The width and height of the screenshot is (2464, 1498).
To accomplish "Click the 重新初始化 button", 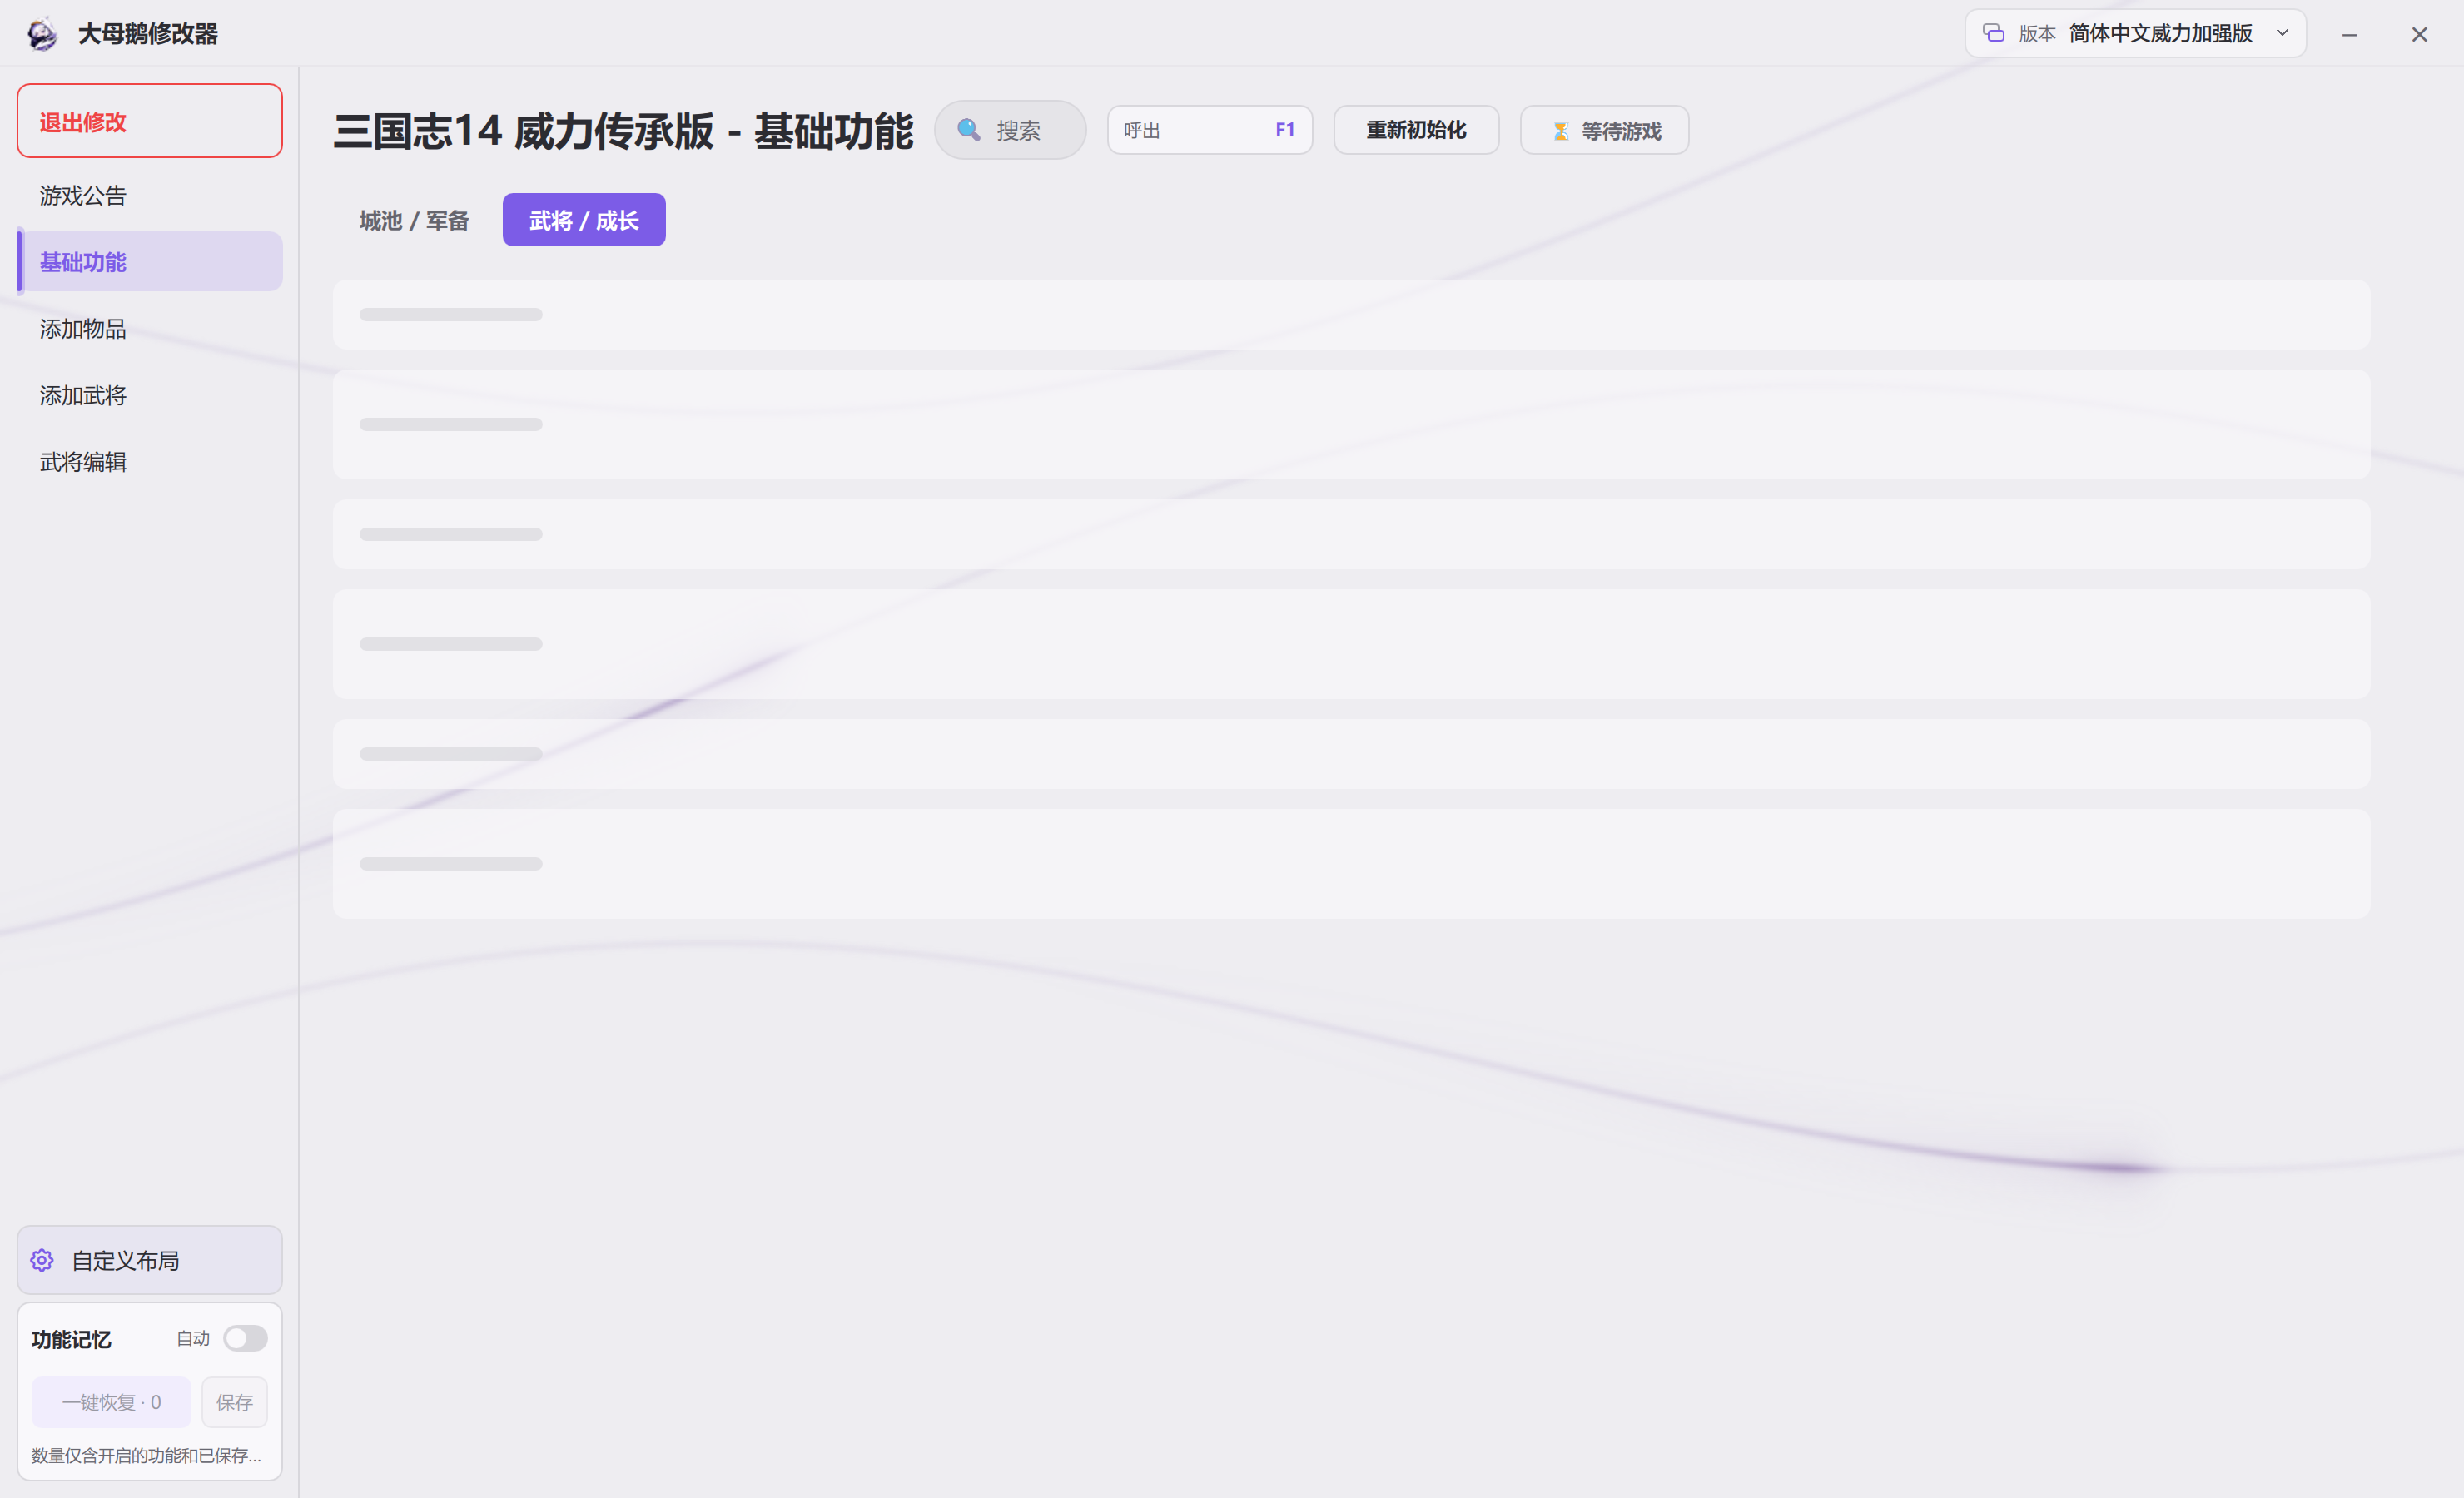I will pos(1416,130).
